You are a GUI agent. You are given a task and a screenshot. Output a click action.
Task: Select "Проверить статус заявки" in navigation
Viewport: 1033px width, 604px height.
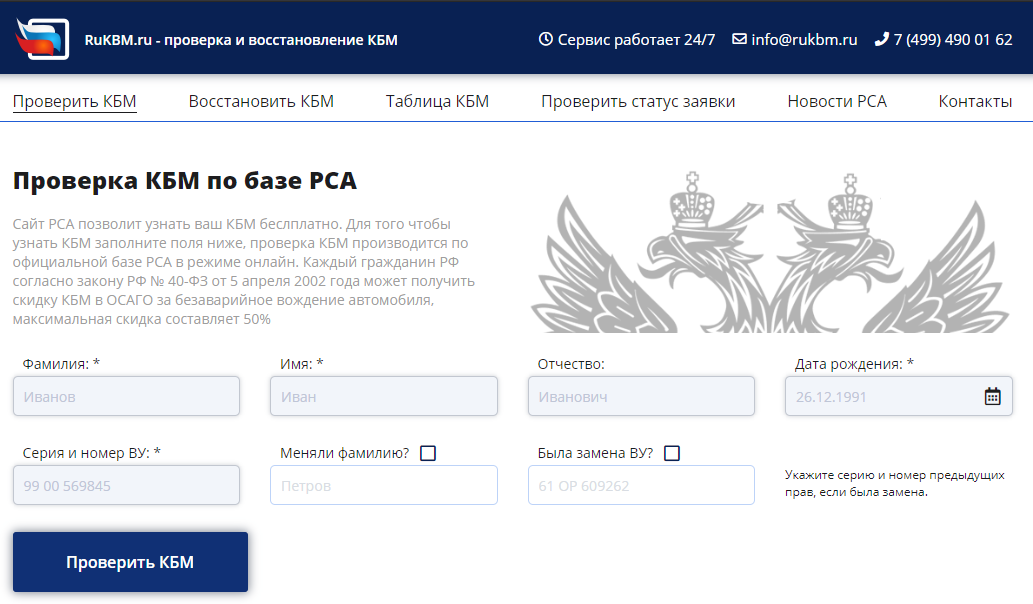pos(638,101)
